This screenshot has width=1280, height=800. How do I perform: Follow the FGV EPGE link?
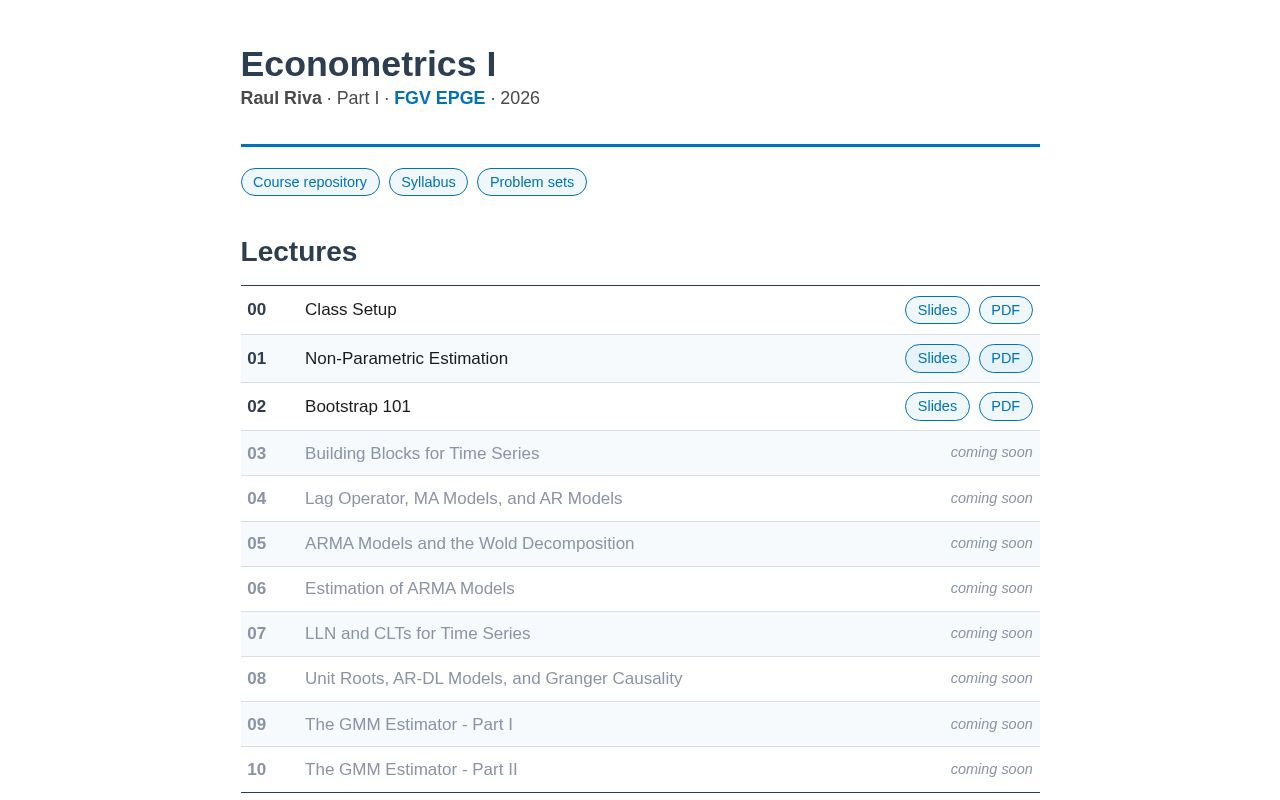(439, 98)
